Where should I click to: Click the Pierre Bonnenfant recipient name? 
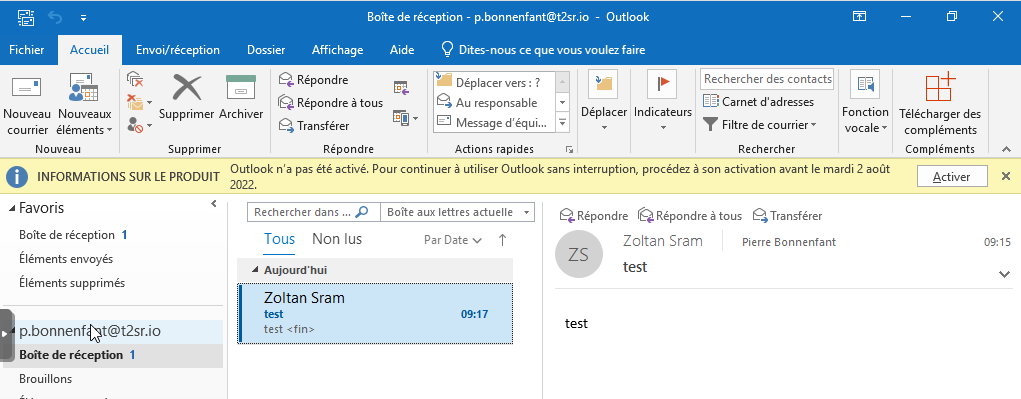(x=789, y=243)
